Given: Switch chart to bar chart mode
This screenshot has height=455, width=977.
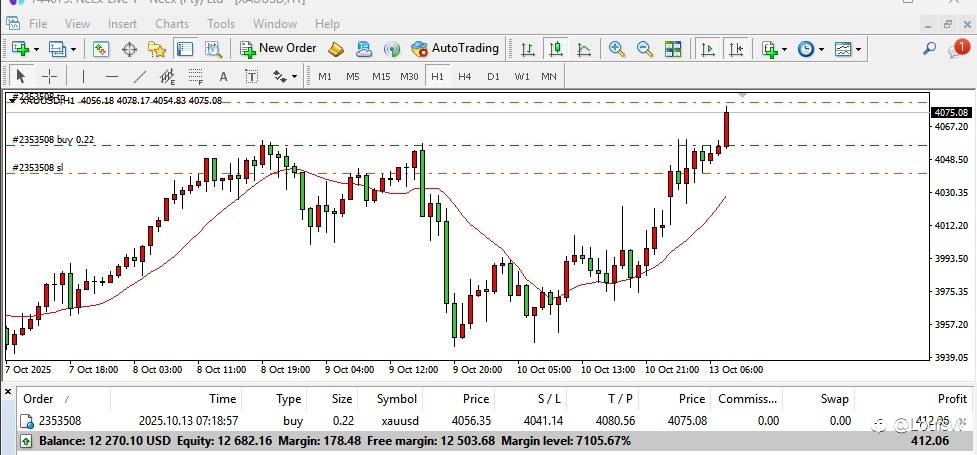Looking at the screenshot, I should click(527, 49).
